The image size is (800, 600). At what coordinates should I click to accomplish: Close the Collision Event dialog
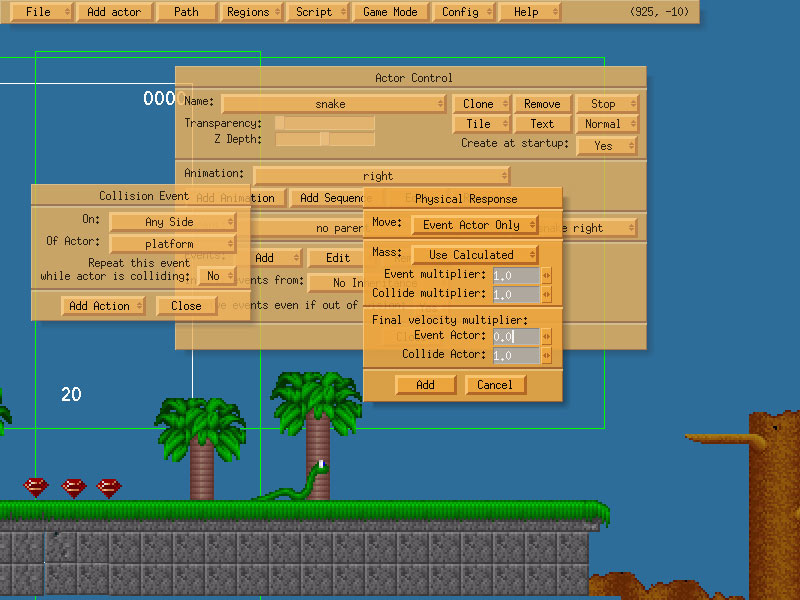[x=186, y=306]
